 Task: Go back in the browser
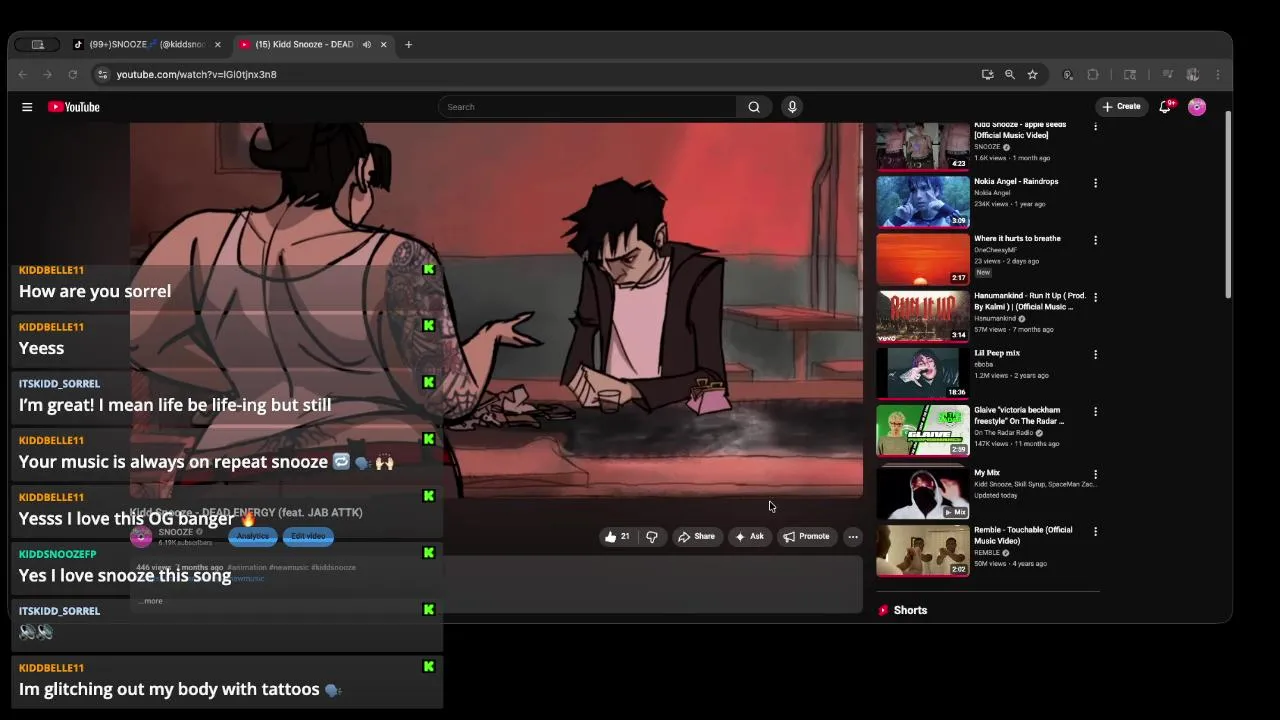[x=23, y=74]
